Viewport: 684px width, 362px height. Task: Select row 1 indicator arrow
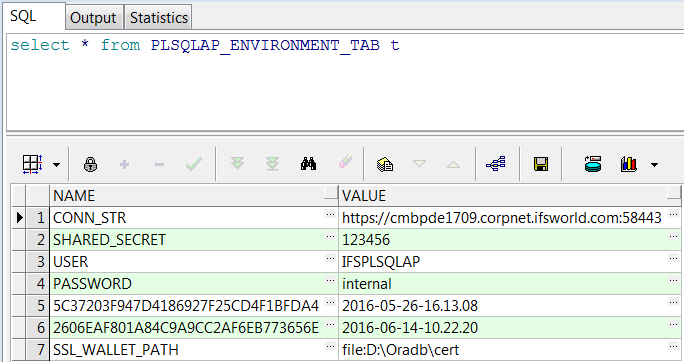(19, 217)
